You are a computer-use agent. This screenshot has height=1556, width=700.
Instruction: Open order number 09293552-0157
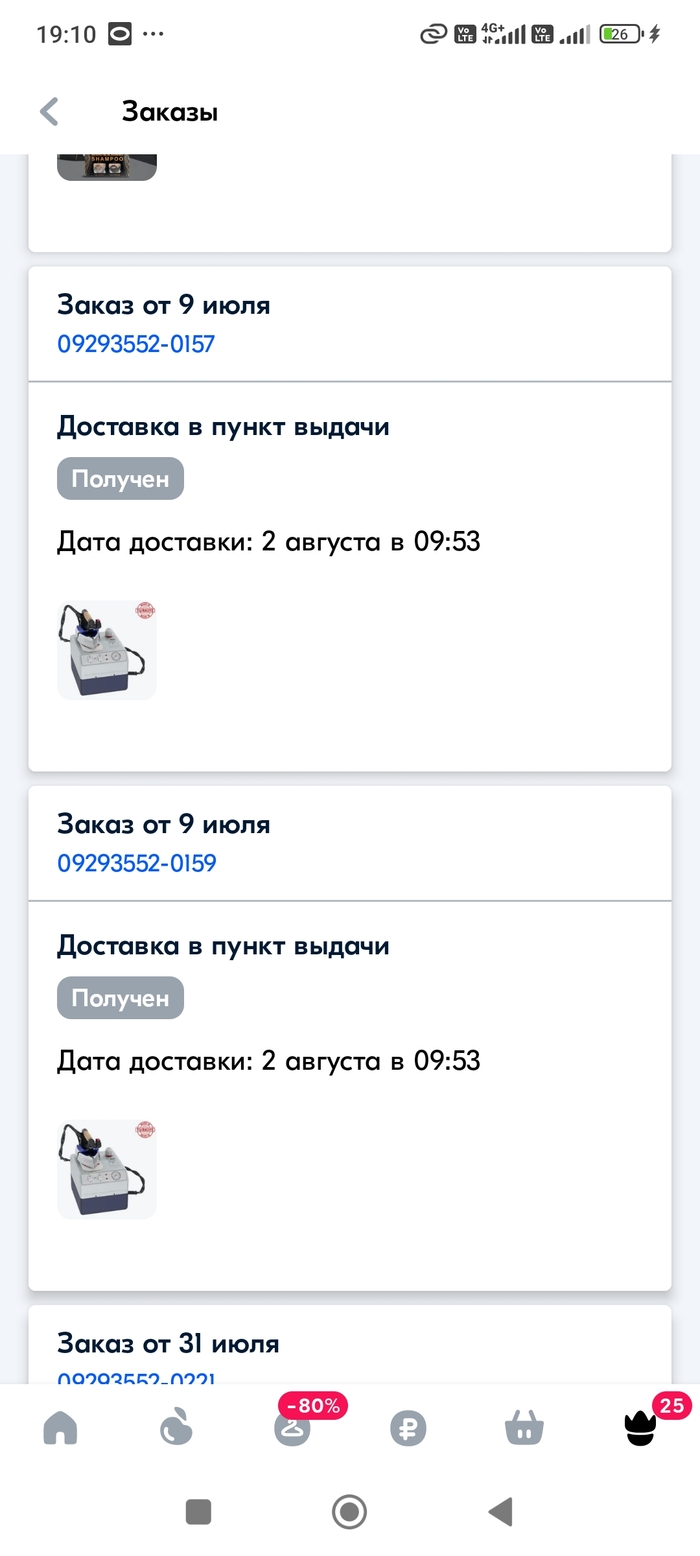(136, 344)
